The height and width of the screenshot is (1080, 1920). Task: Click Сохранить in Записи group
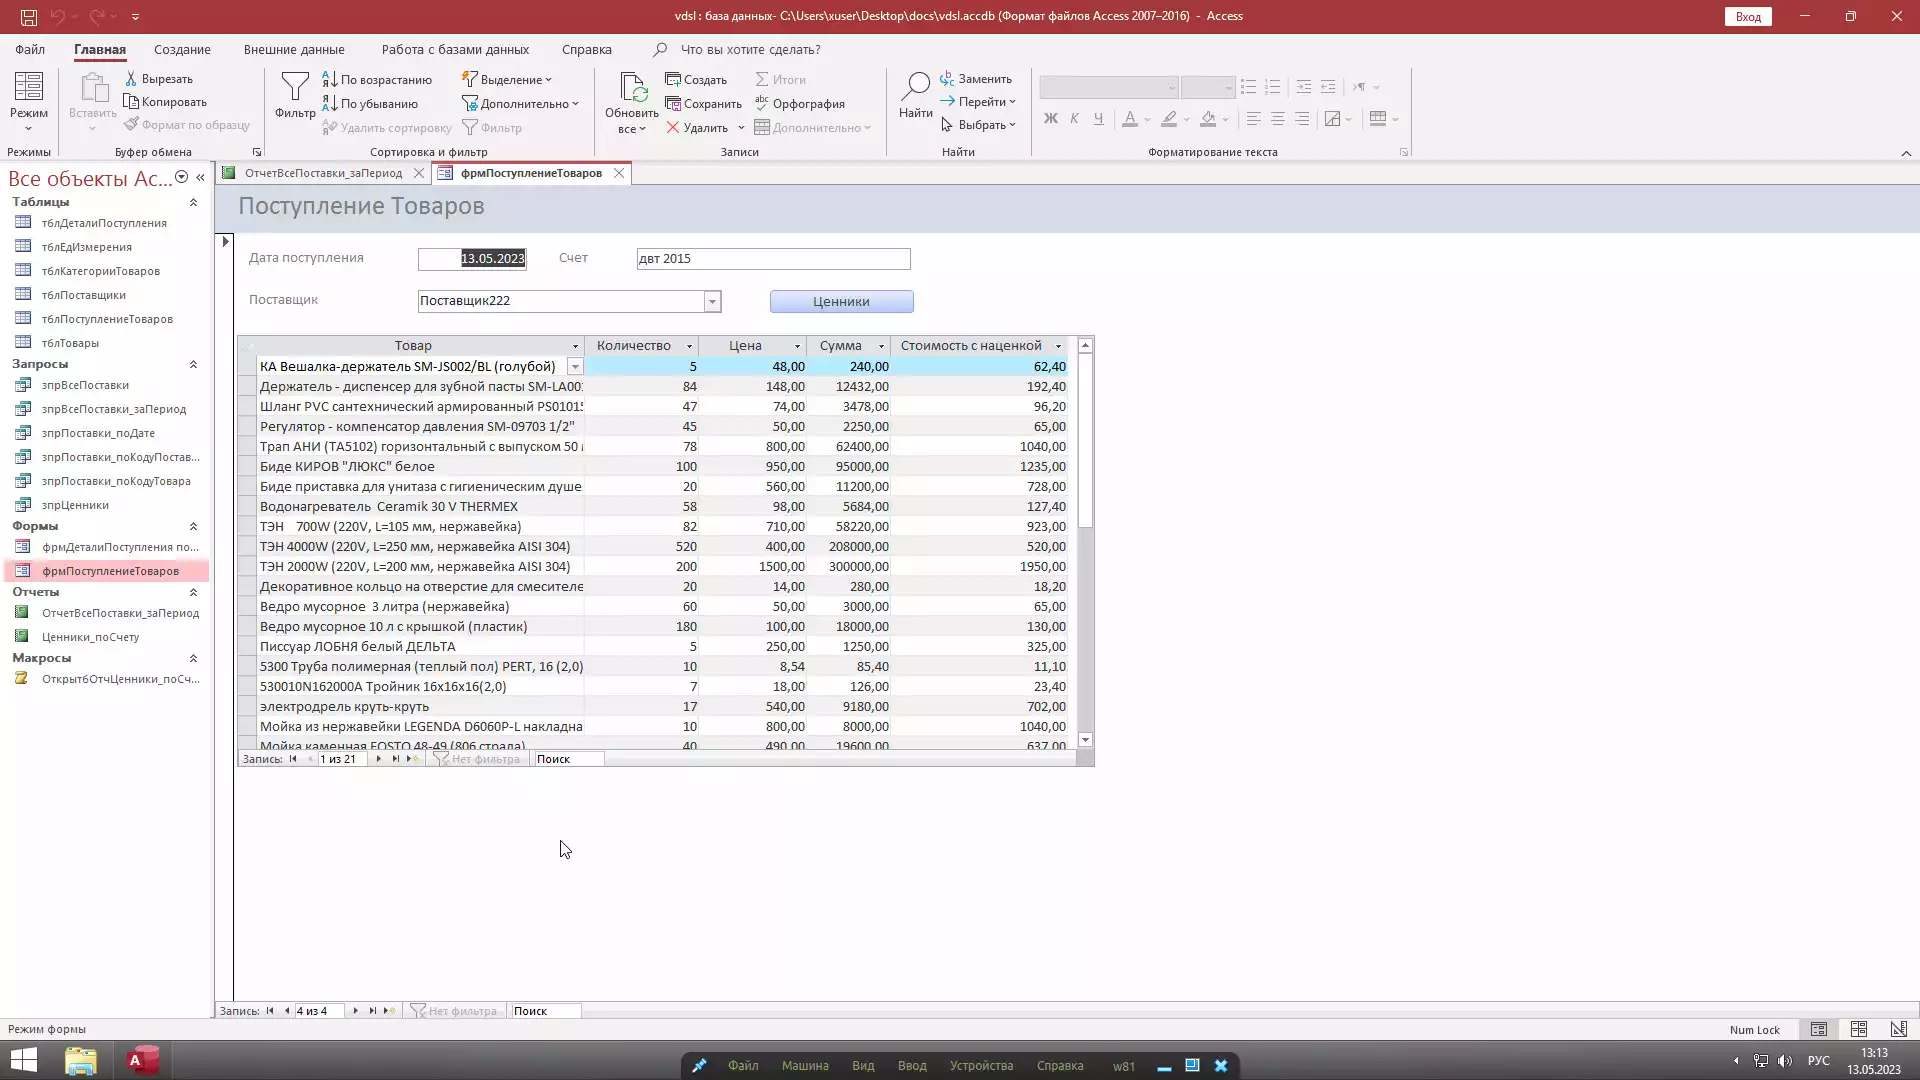(x=703, y=103)
